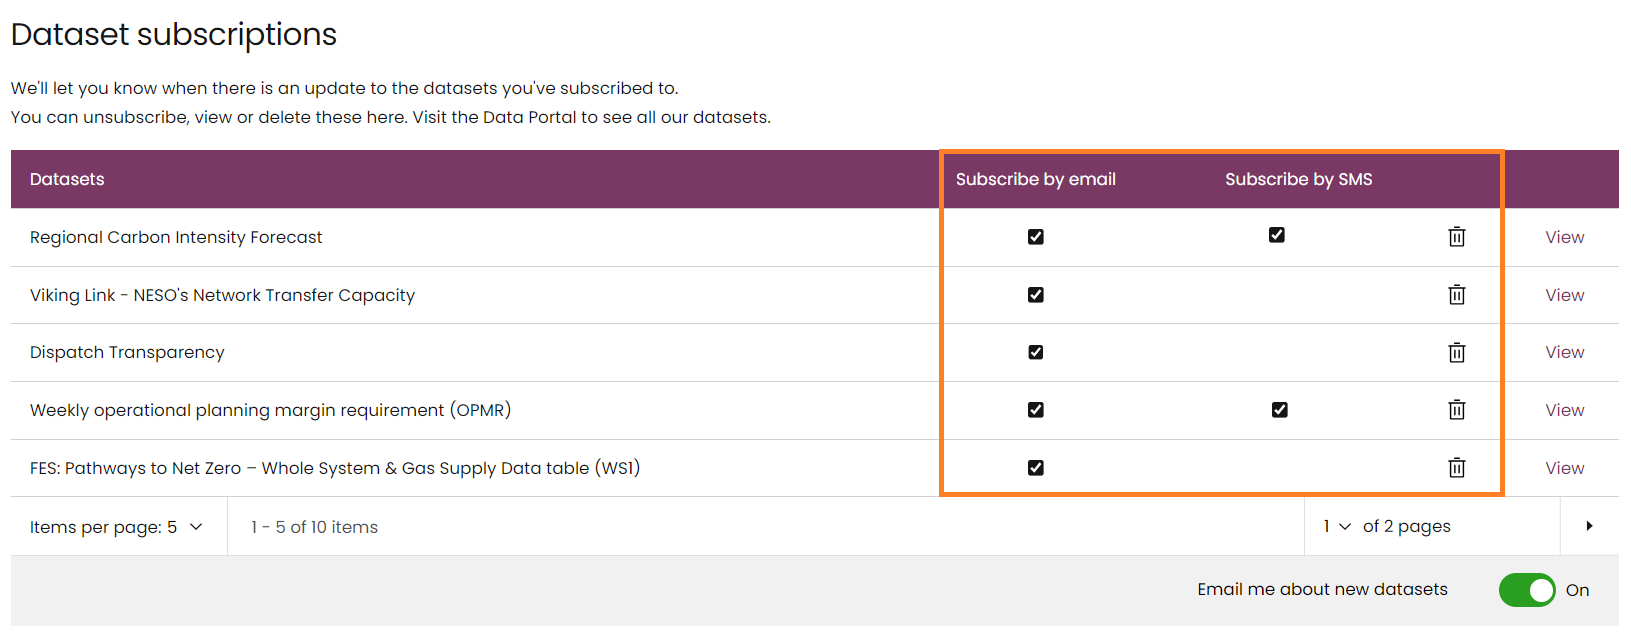Toggle SMS checkbox for Weekly OPMR dataset
This screenshot has height=640, width=1631.
coord(1279,410)
